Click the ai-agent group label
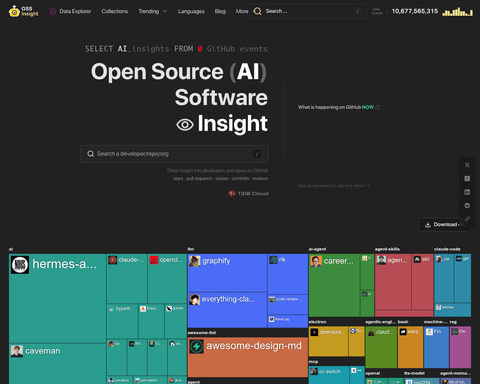This screenshot has width=480, height=384. click(x=317, y=249)
